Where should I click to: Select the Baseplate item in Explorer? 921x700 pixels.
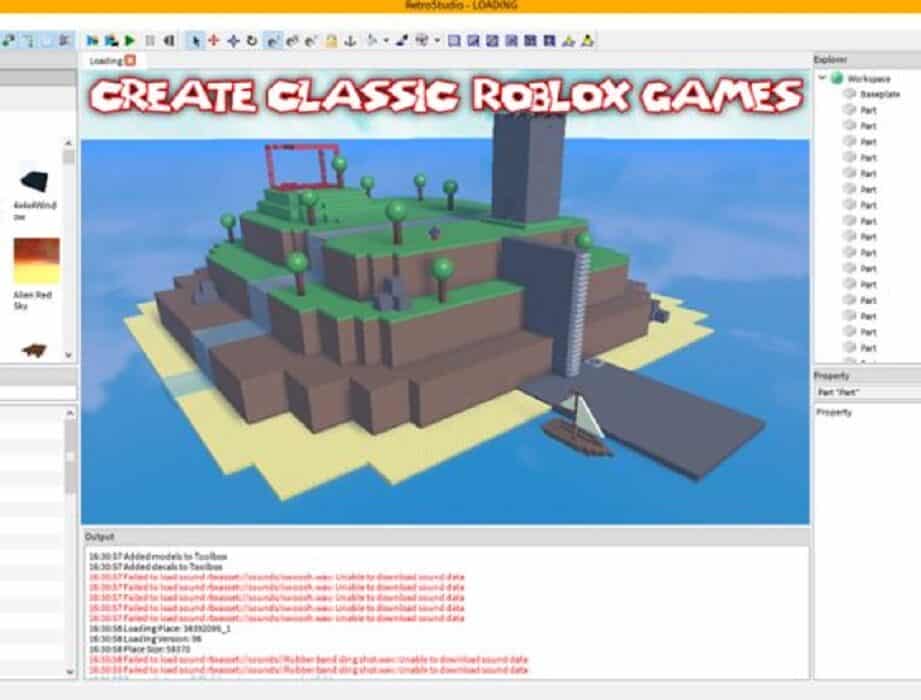tap(880, 94)
